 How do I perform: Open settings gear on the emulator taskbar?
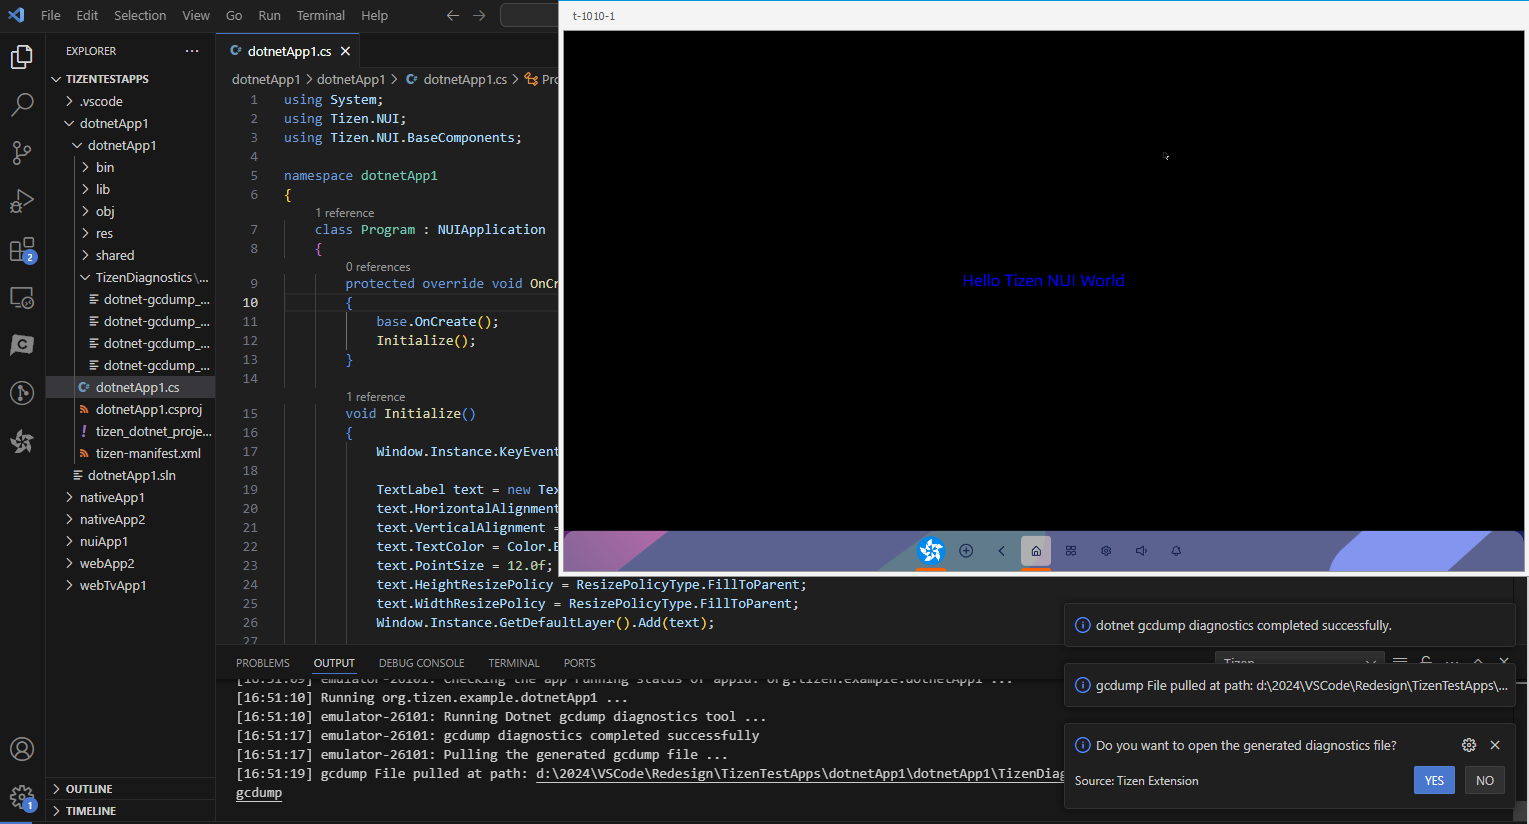click(1106, 551)
